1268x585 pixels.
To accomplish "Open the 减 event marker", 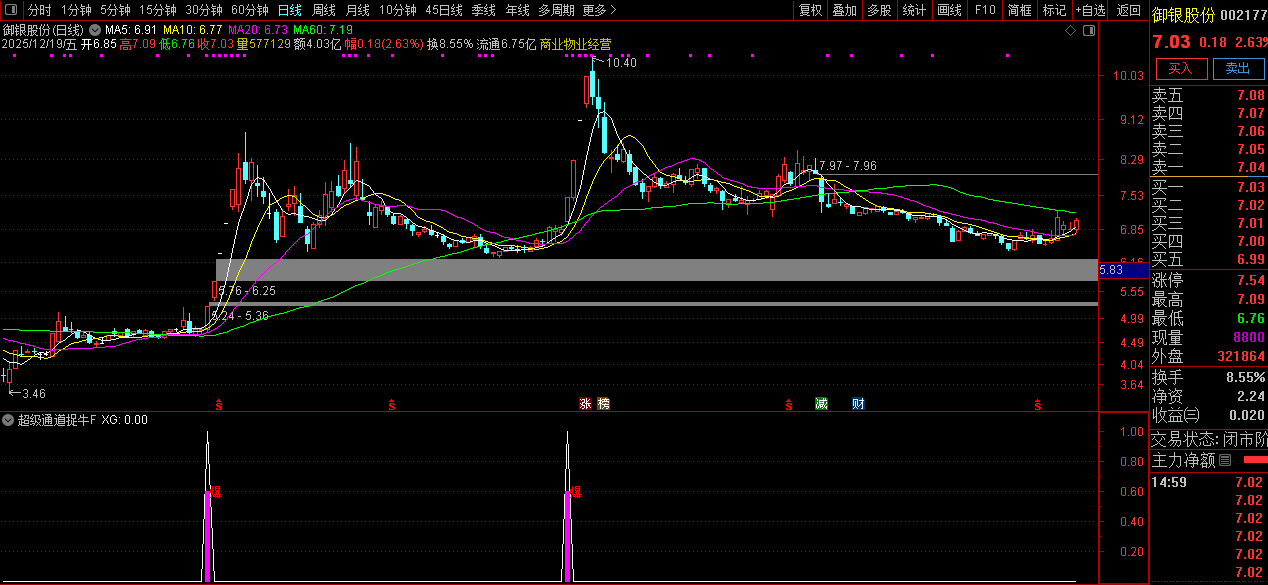I will [x=821, y=404].
